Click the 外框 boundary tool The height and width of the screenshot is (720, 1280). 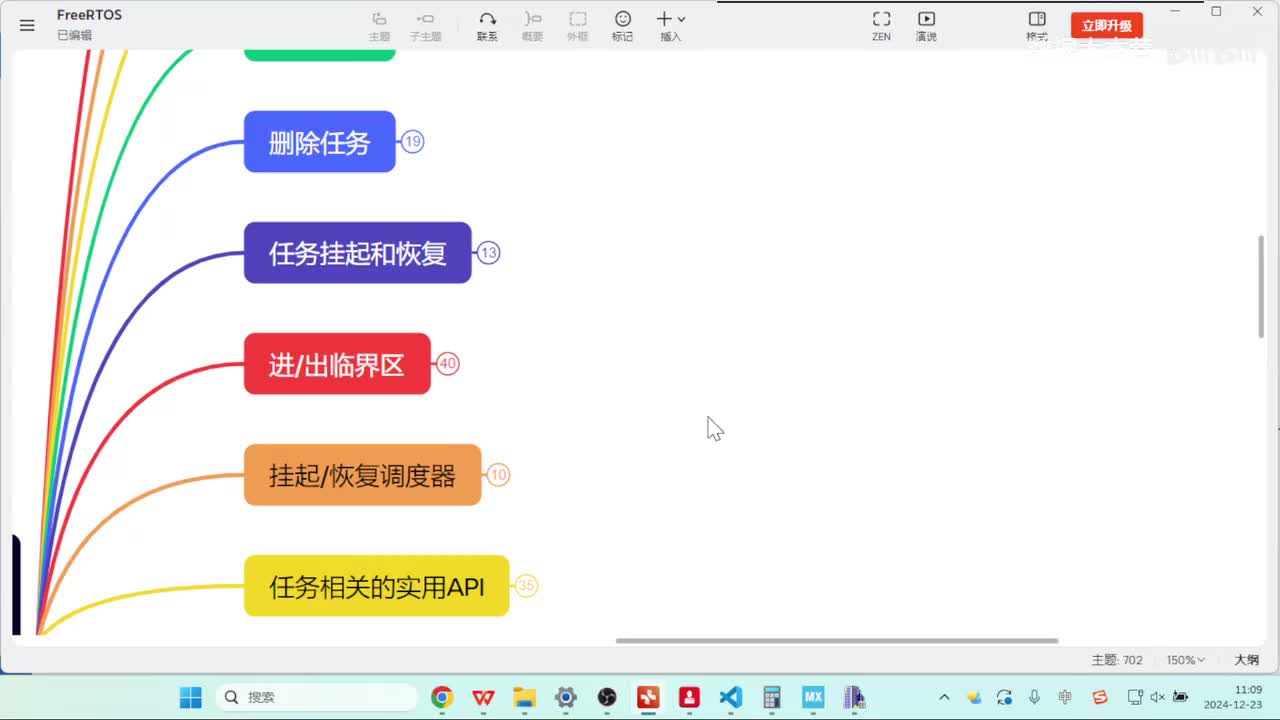pyautogui.click(x=577, y=26)
